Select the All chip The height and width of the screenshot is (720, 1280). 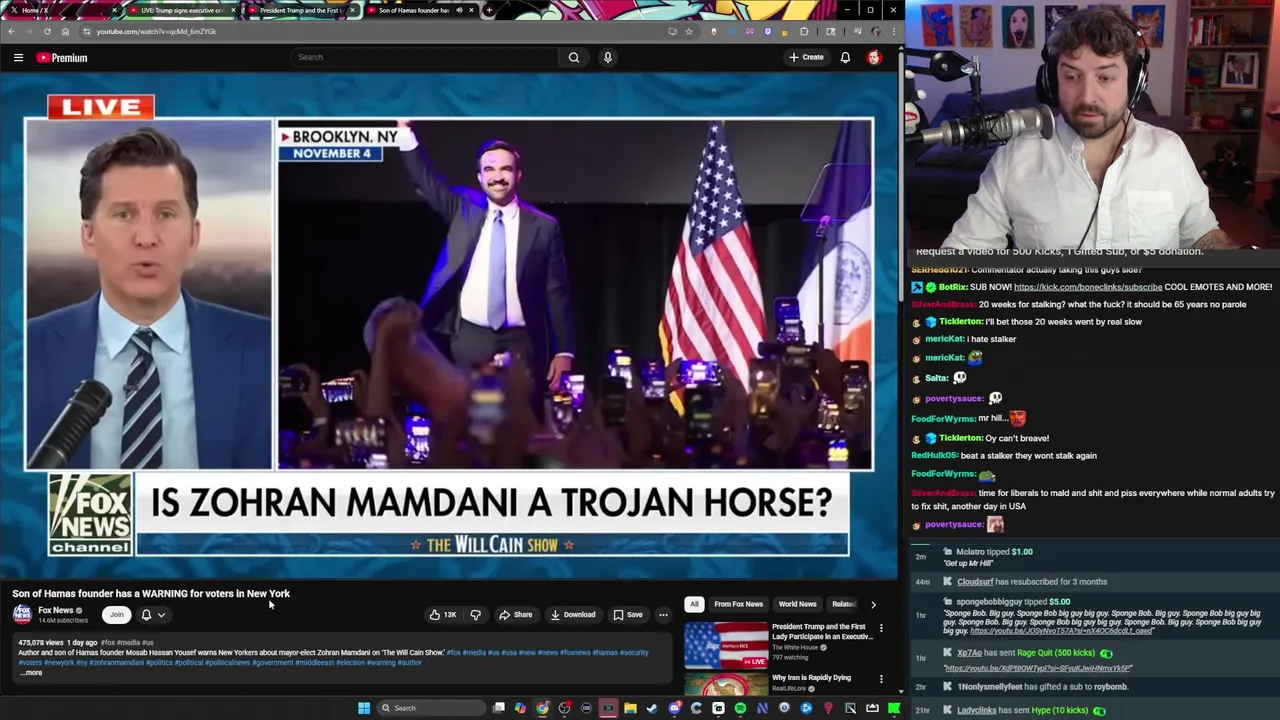694,604
